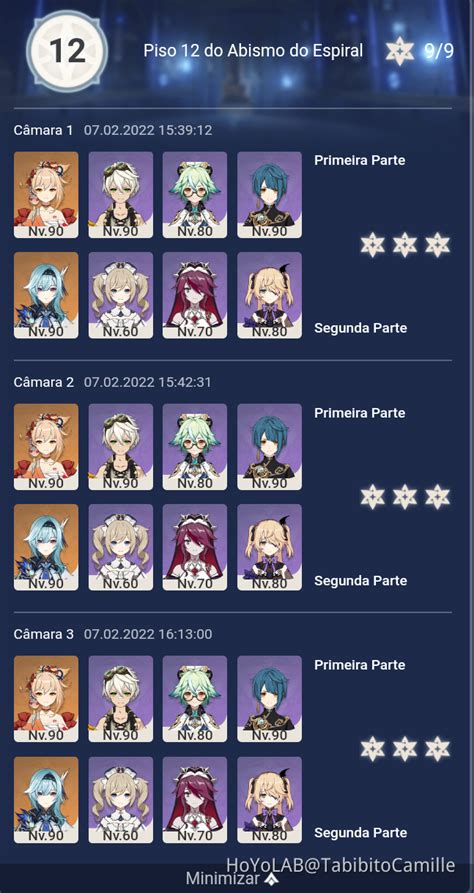Click the floor 12 badge icon
This screenshot has width=474, height=893.
coord(67,51)
